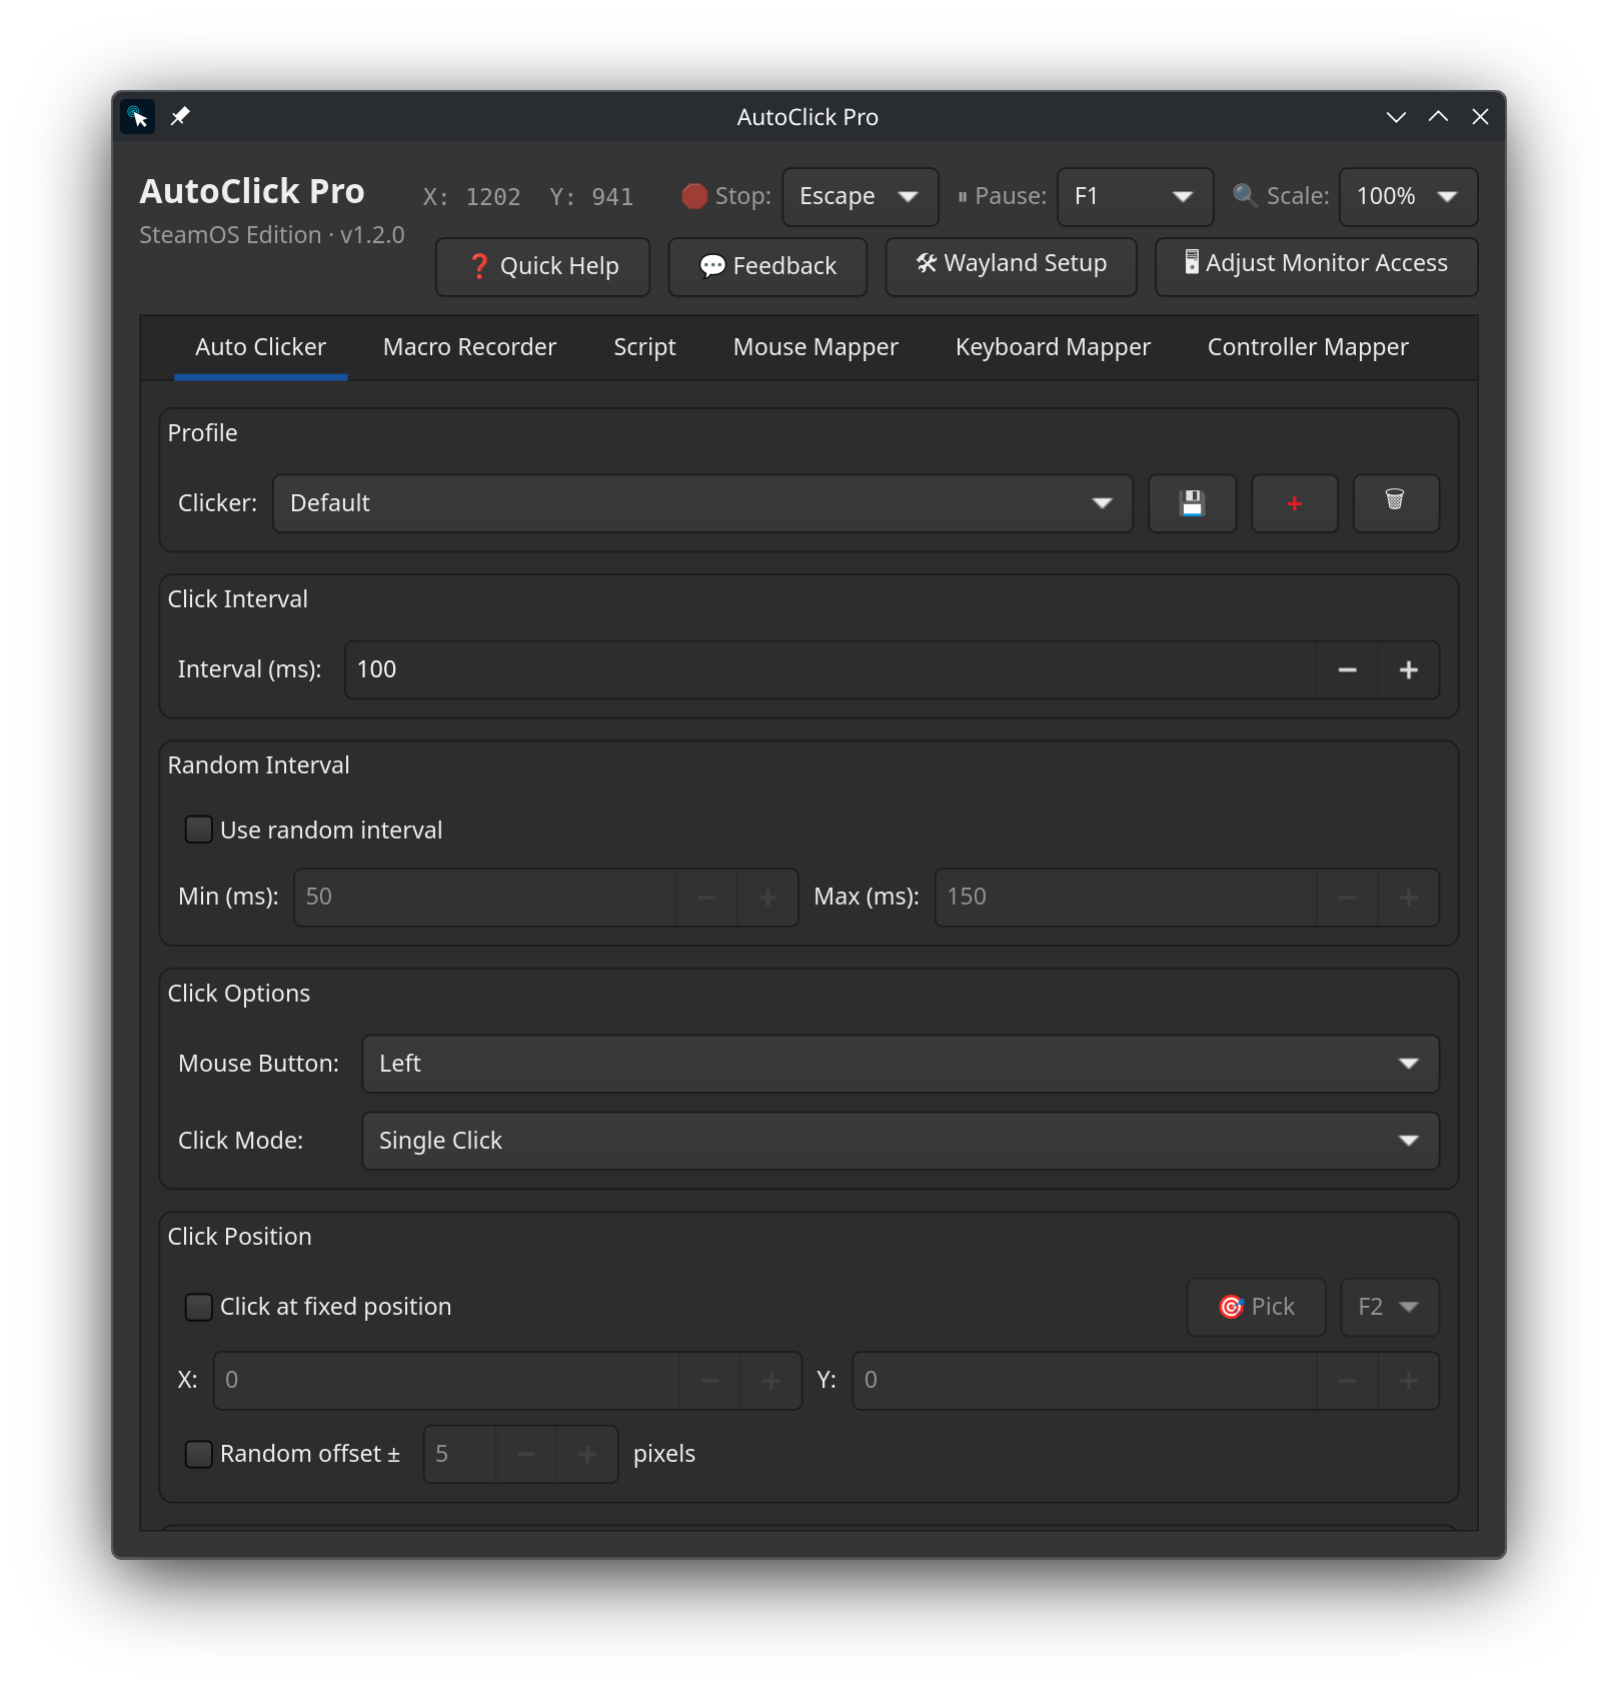
Task: Click the X: 1202 cursor coordinate readout
Action: click(471, 197)
